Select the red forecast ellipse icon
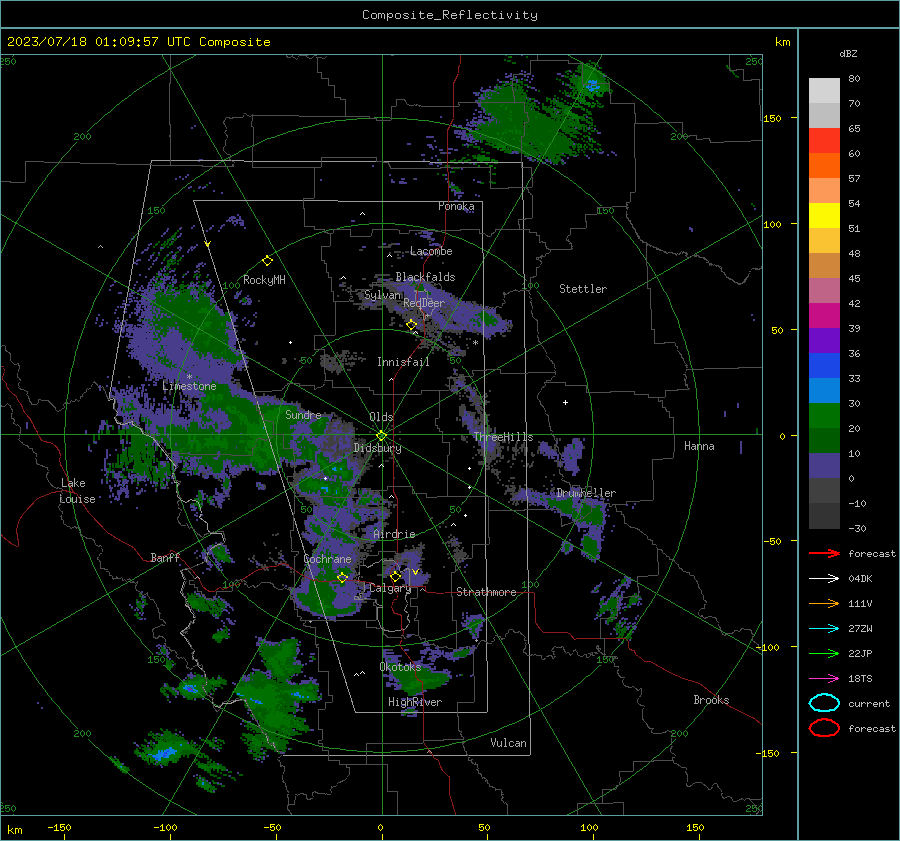This screenshot has height=841, width=900. pos(824,728)
